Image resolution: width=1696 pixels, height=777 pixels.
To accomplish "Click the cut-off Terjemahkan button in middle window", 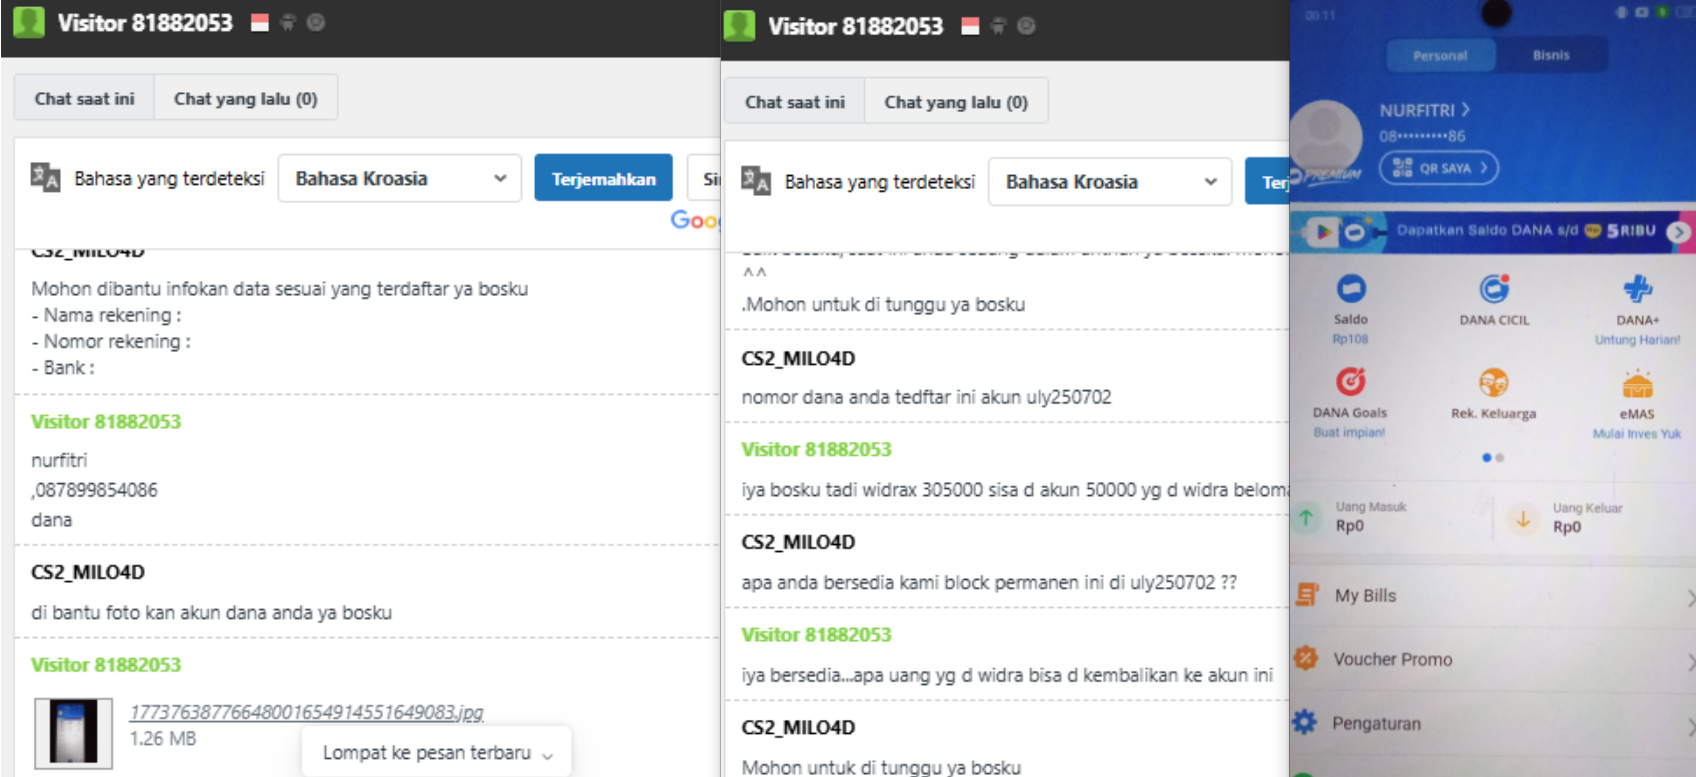I will click(x=1267, y=182).
